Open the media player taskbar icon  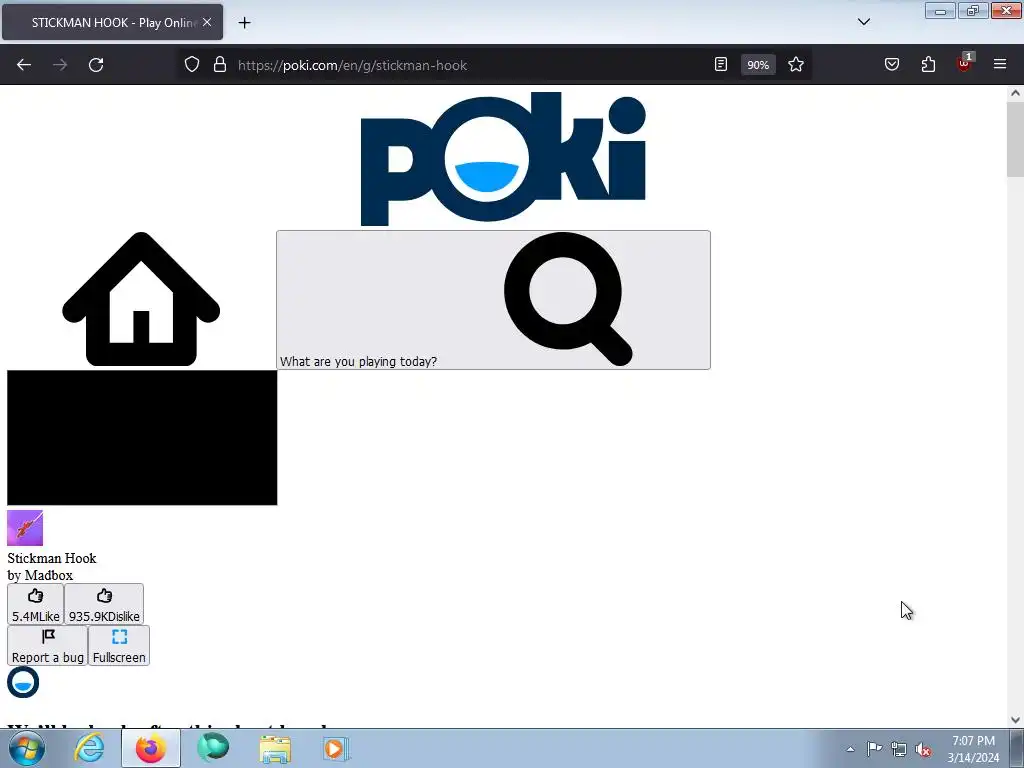(336, 748)
